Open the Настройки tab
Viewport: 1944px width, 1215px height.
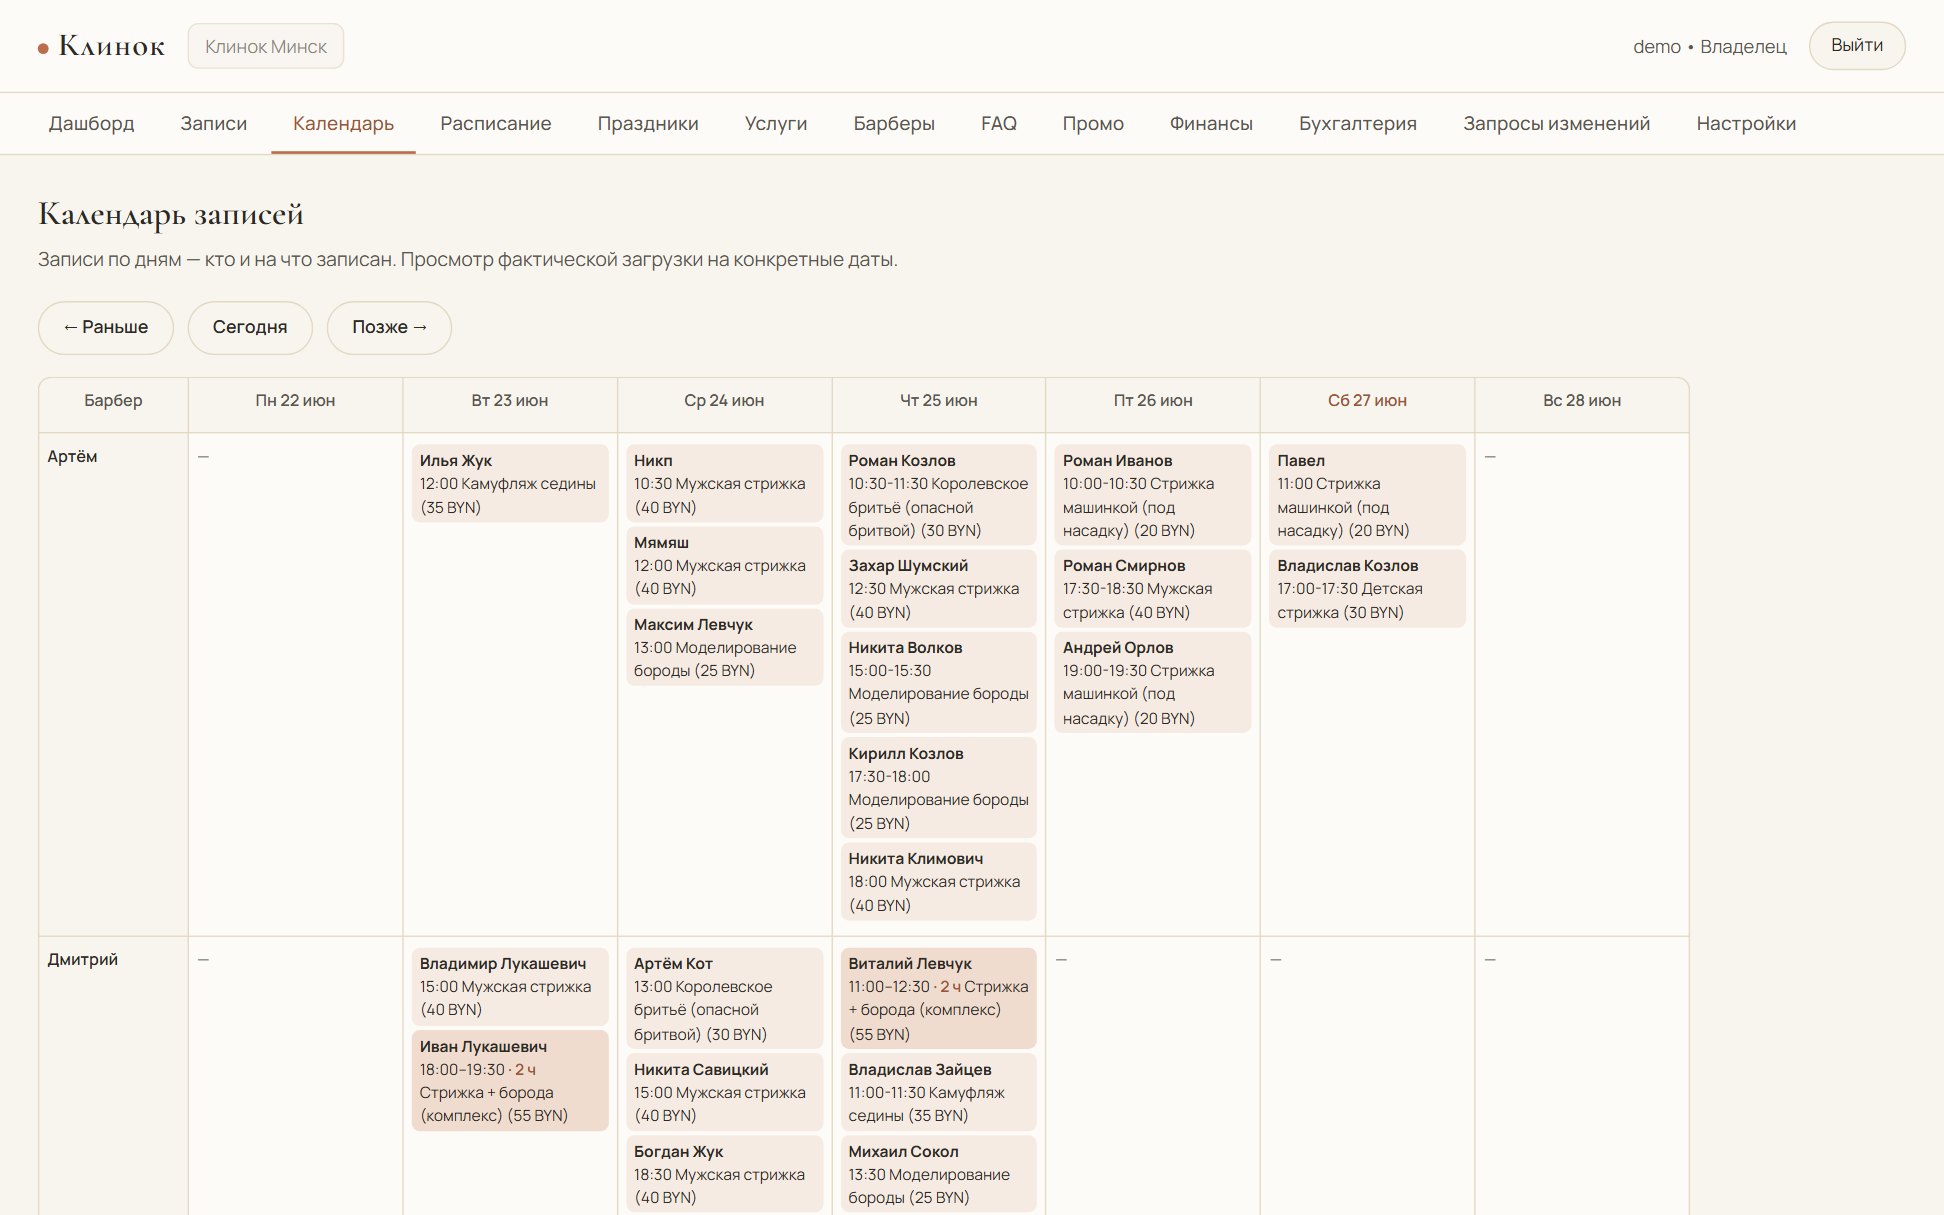pyautogui.click(x=1746, y=124)
